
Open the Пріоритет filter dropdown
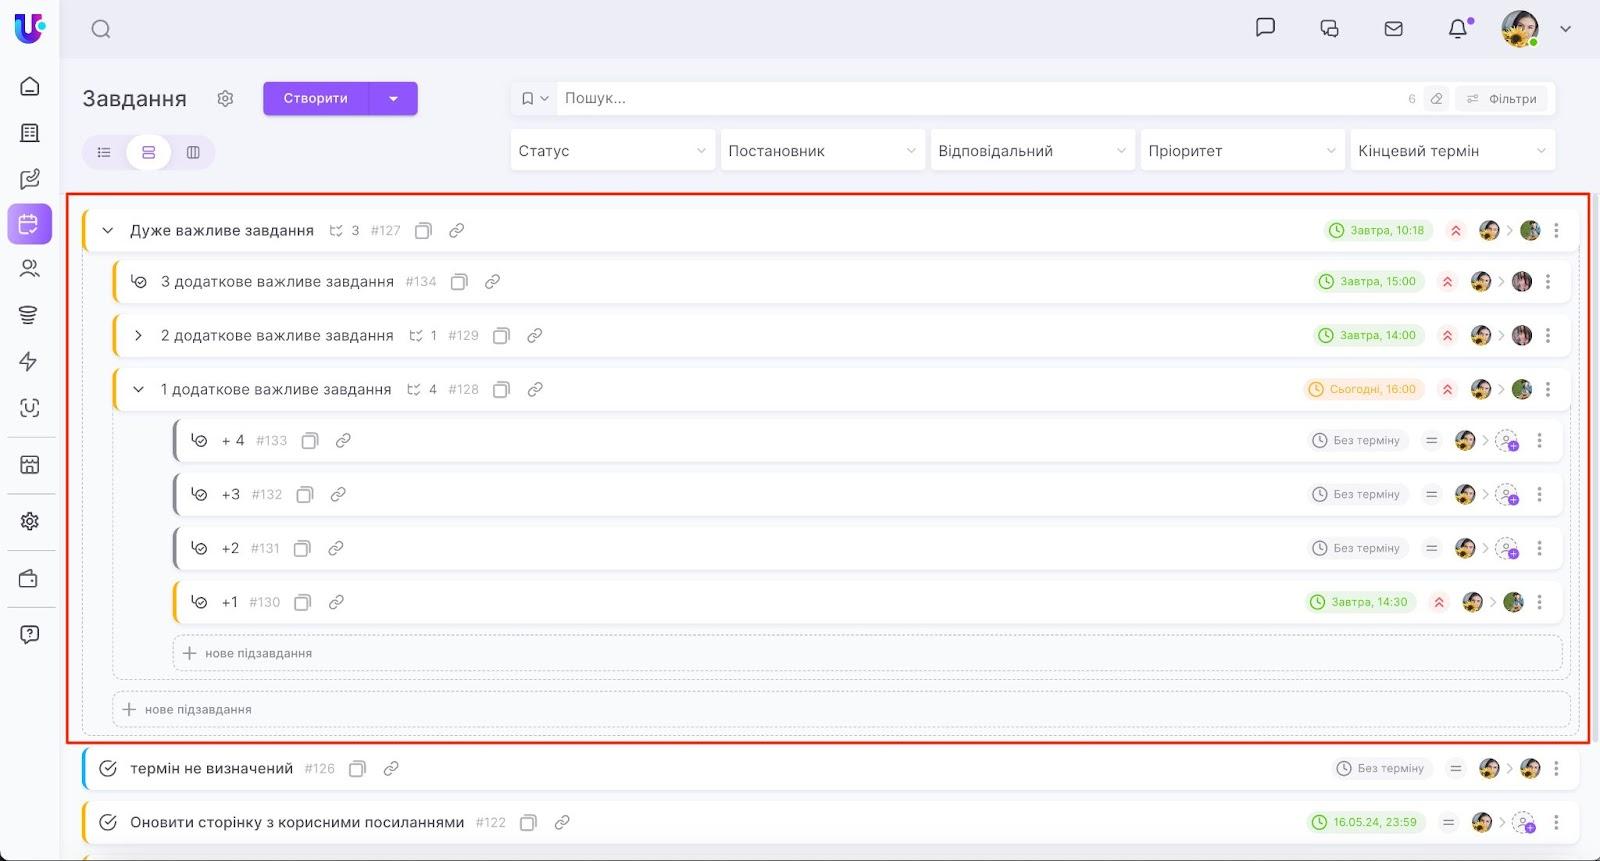click(x=1241, y=151)
